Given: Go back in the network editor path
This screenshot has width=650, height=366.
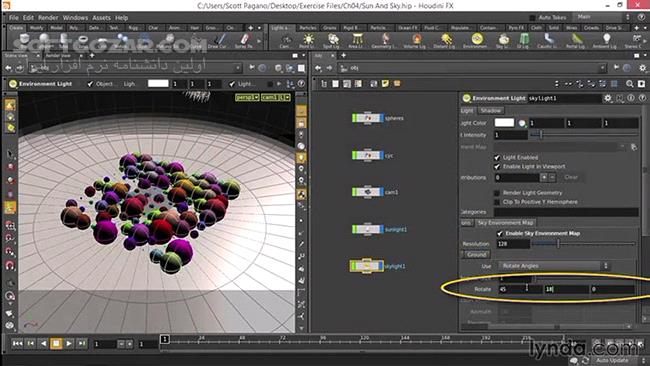Looking at the screenshot, I should 318,68.
